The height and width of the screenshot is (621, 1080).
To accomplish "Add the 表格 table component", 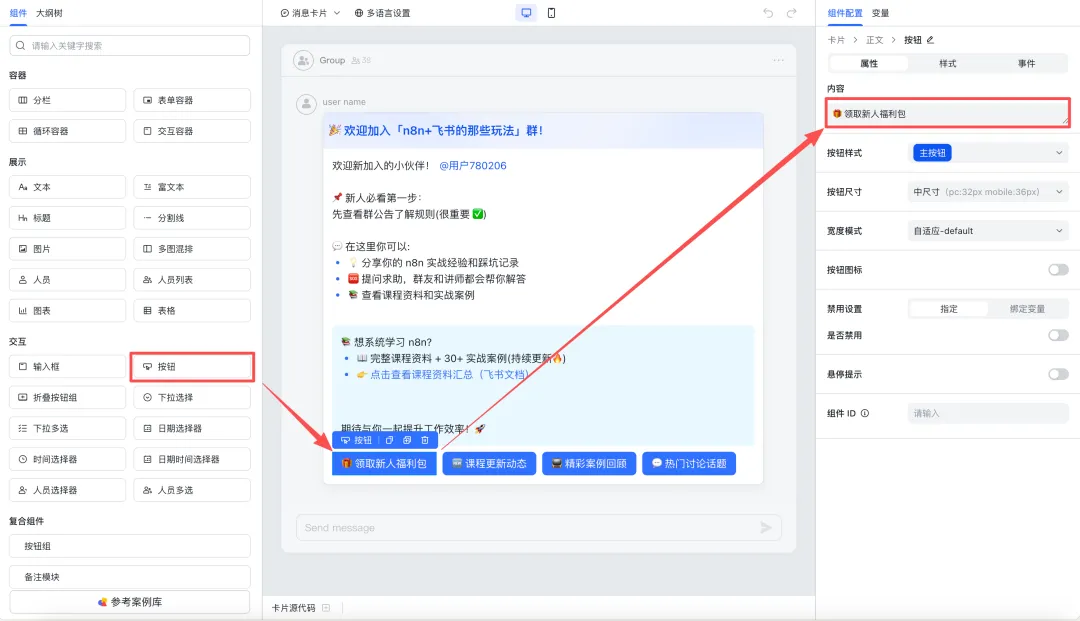I will coord(192,310).
